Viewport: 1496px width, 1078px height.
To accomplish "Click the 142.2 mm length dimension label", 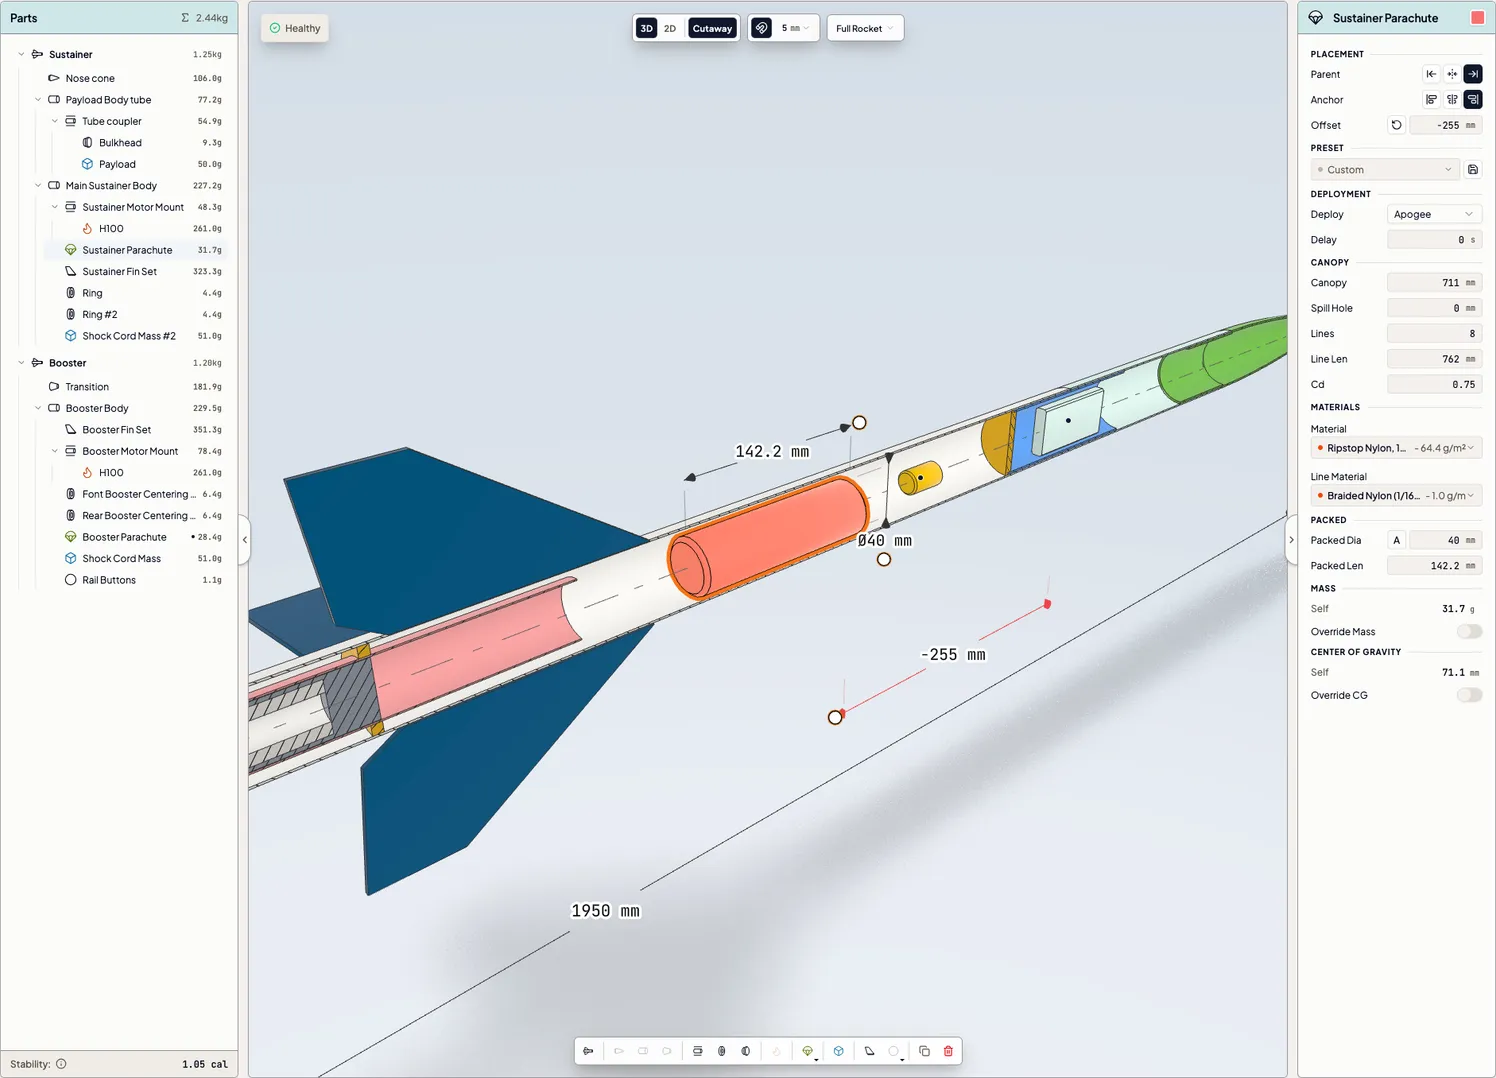I will tap(772, 452).
